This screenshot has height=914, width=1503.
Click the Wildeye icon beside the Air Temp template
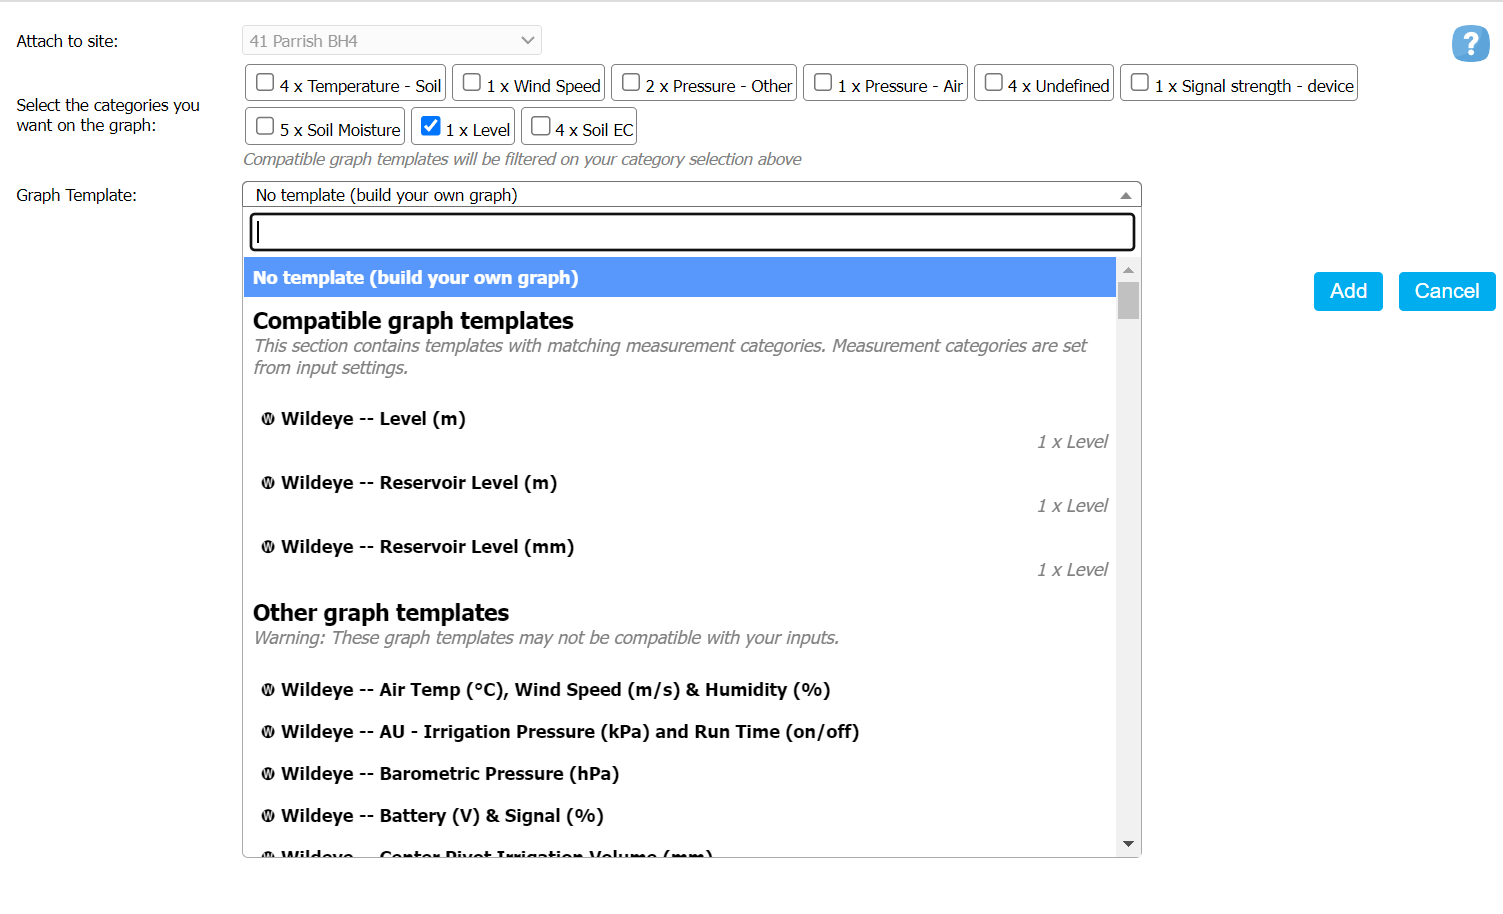tap(267, 689)
